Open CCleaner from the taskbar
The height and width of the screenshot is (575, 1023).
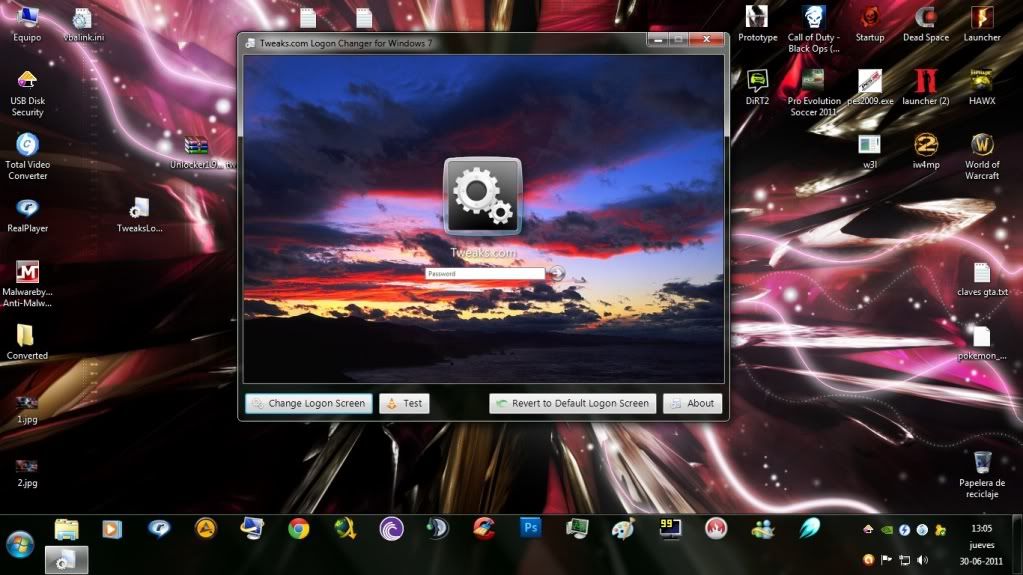[484, 529]
